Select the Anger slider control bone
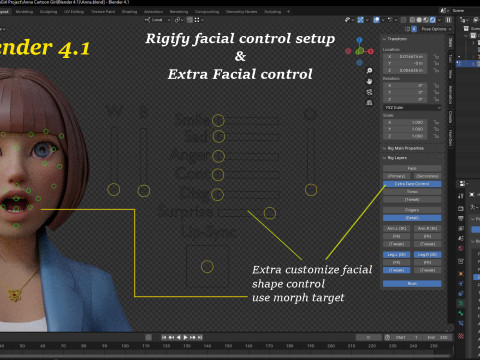The height and width of the screenshot is (360, 480). pyautogui.click(x=218, y=156)
